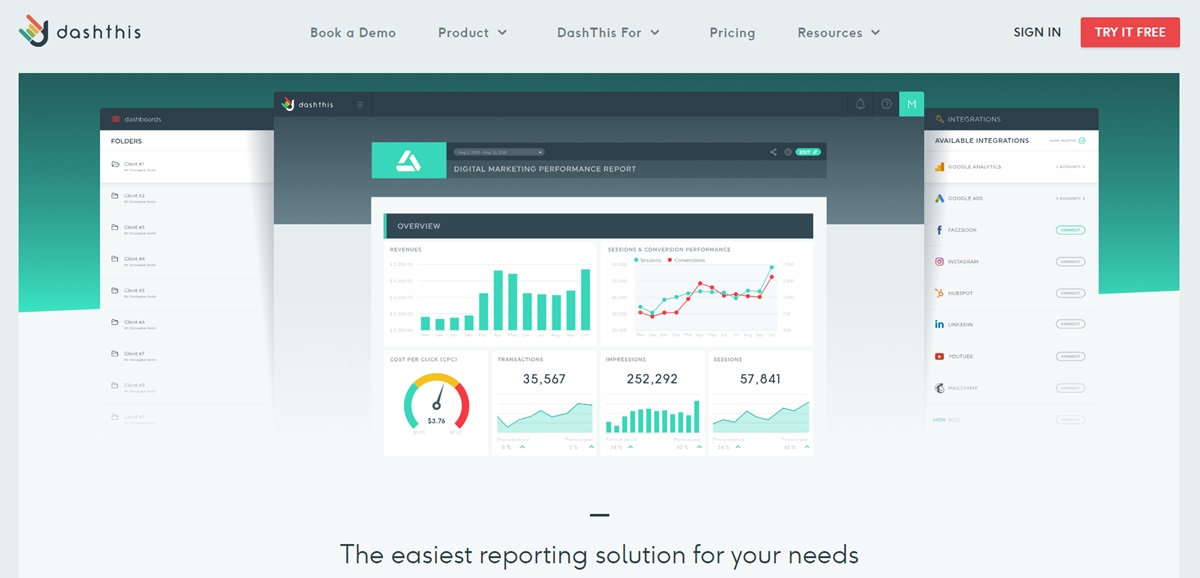The width and height of the screenshot is (1200, 578).
Task: Click the easiest reporting solution headline
Action: pyautogui.click(x=599, y=553)
